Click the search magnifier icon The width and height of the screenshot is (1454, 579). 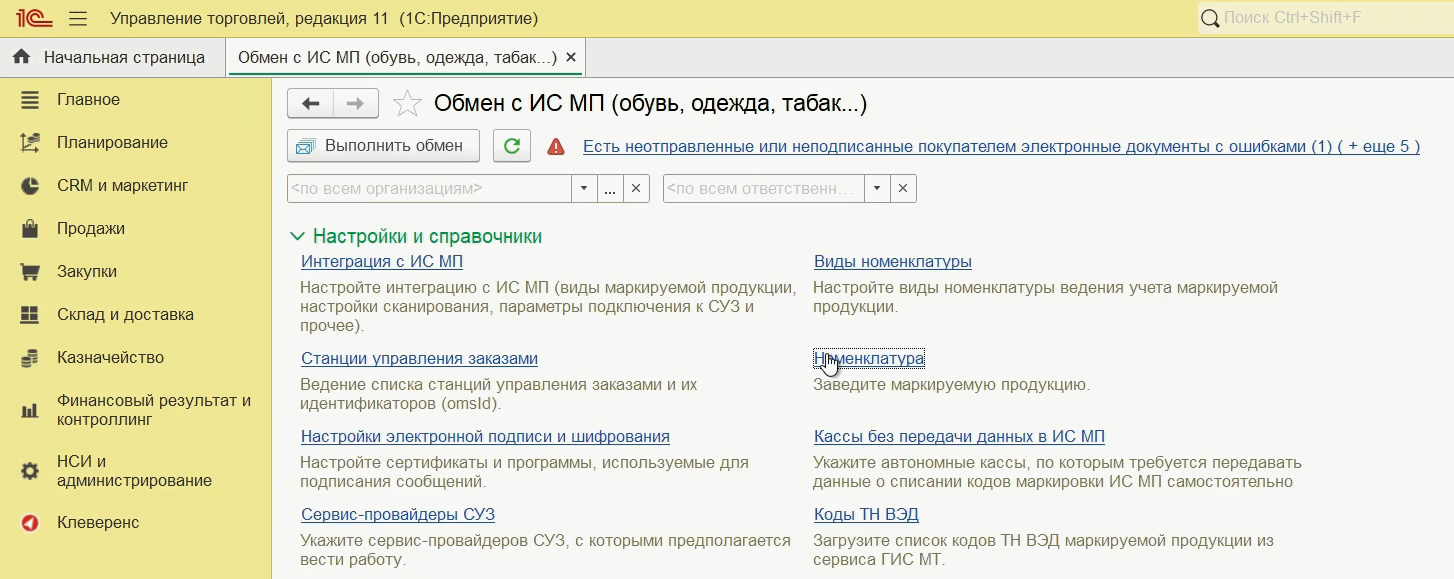(x=1210, y=19)
